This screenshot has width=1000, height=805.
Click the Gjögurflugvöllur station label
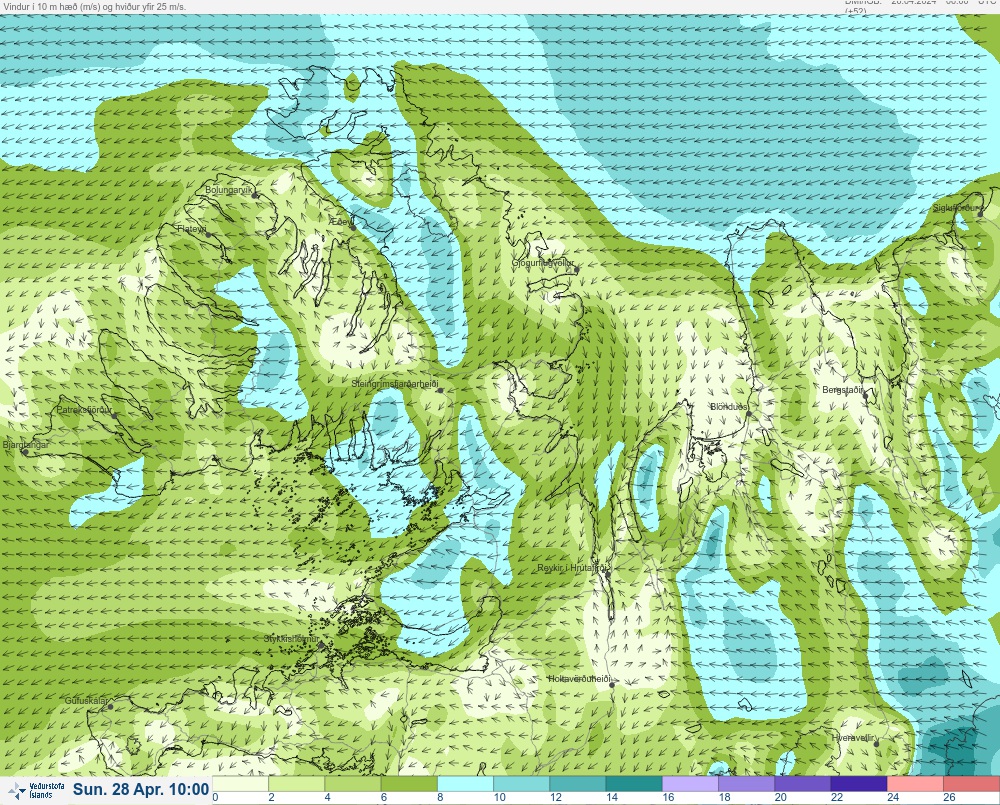[x=543, y=263]
